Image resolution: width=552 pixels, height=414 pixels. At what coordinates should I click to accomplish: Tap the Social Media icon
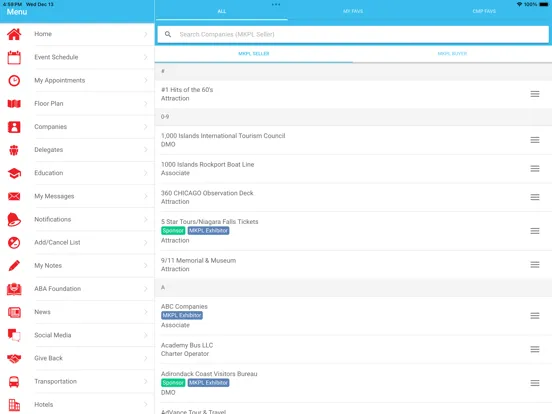(14, 335)
